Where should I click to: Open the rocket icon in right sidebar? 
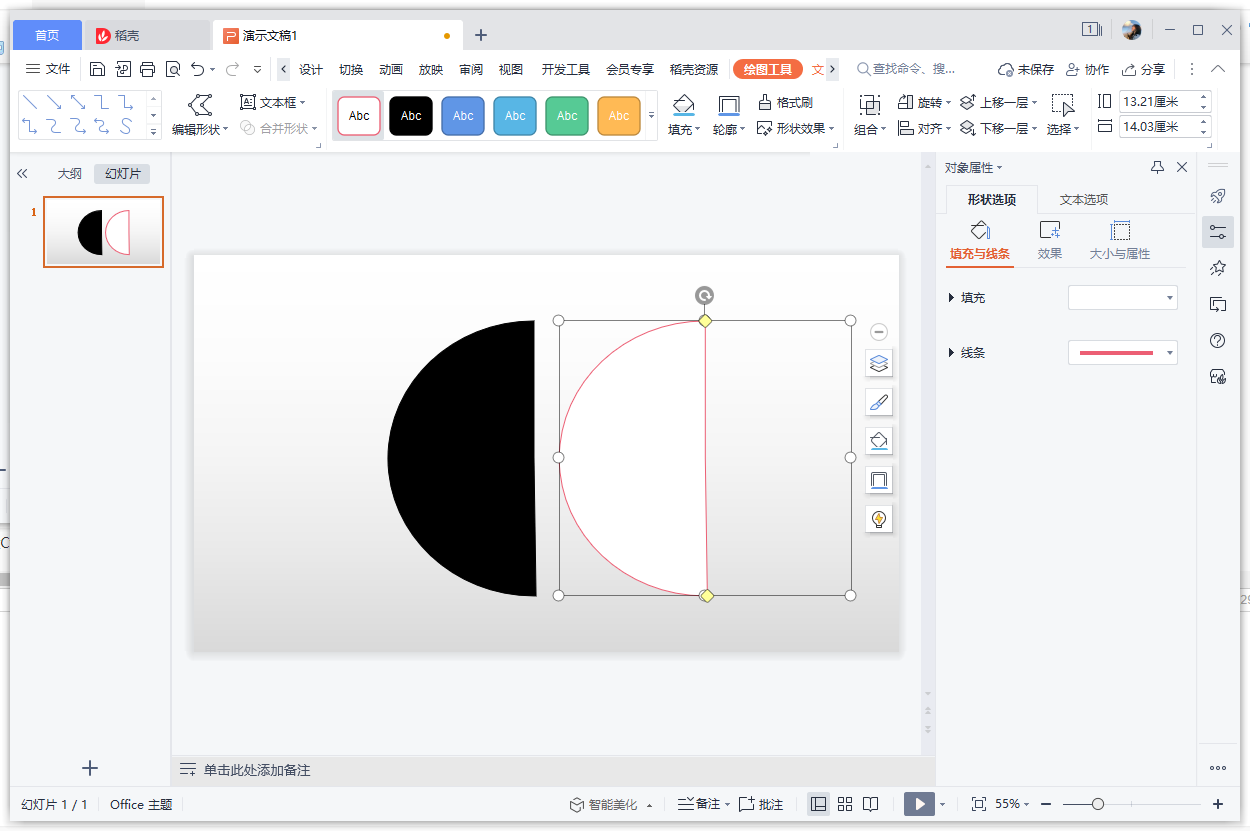(1218, 195)
